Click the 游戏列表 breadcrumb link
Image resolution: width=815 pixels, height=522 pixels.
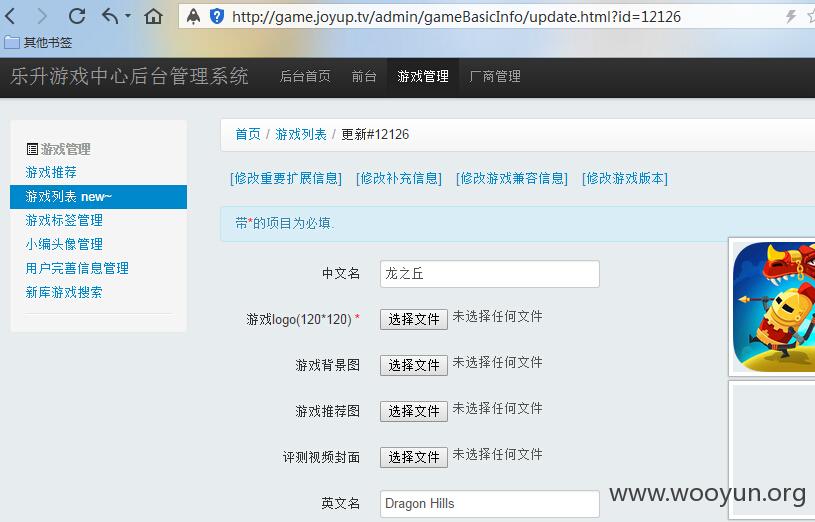[301, 134]
